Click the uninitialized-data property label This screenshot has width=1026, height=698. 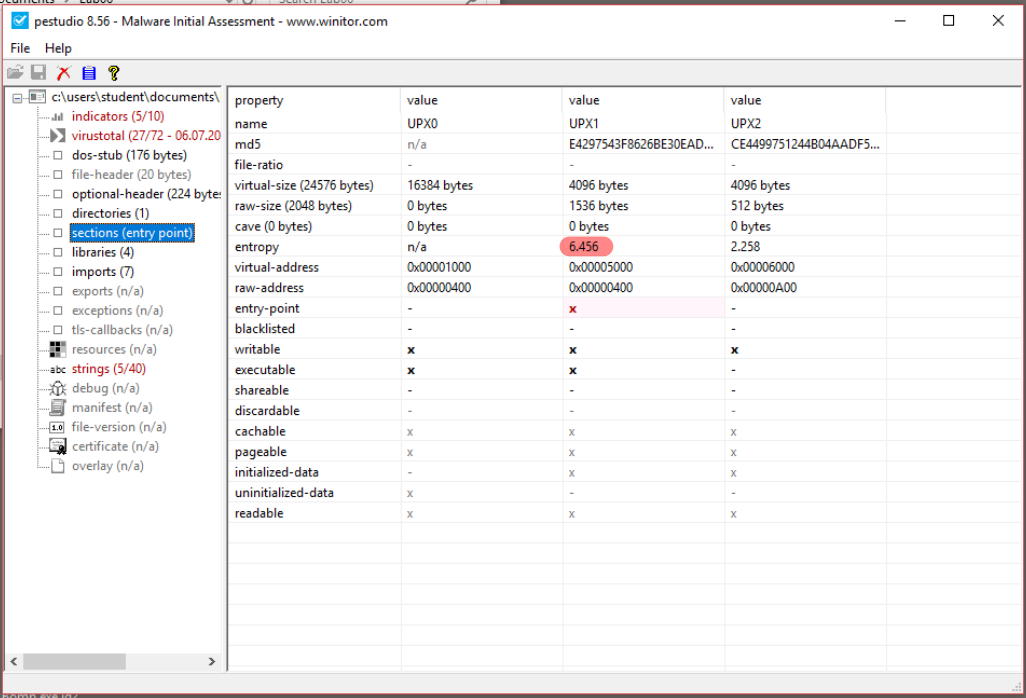pyautogui.click(x=284, y=493)
